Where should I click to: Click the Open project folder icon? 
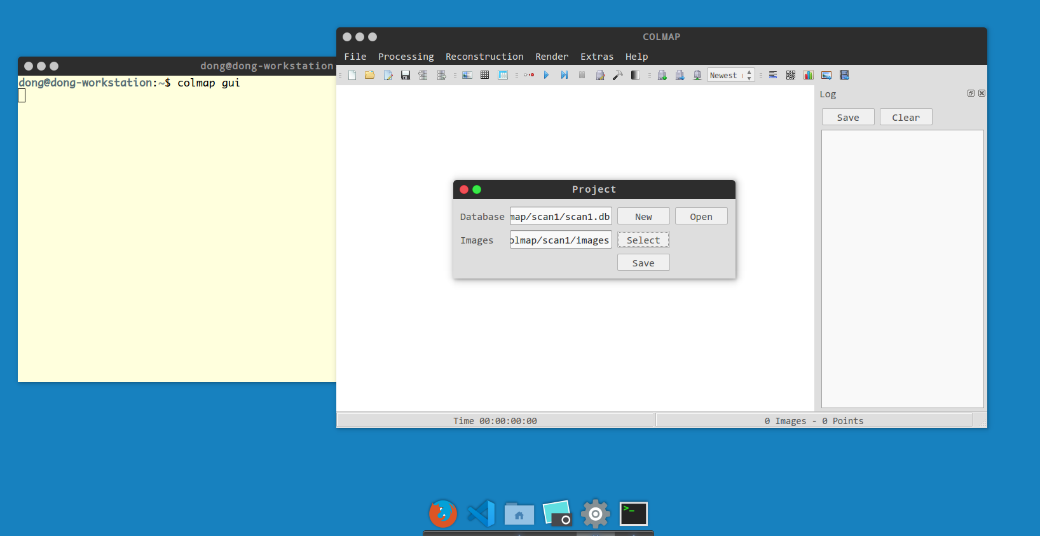coord(369,75)
